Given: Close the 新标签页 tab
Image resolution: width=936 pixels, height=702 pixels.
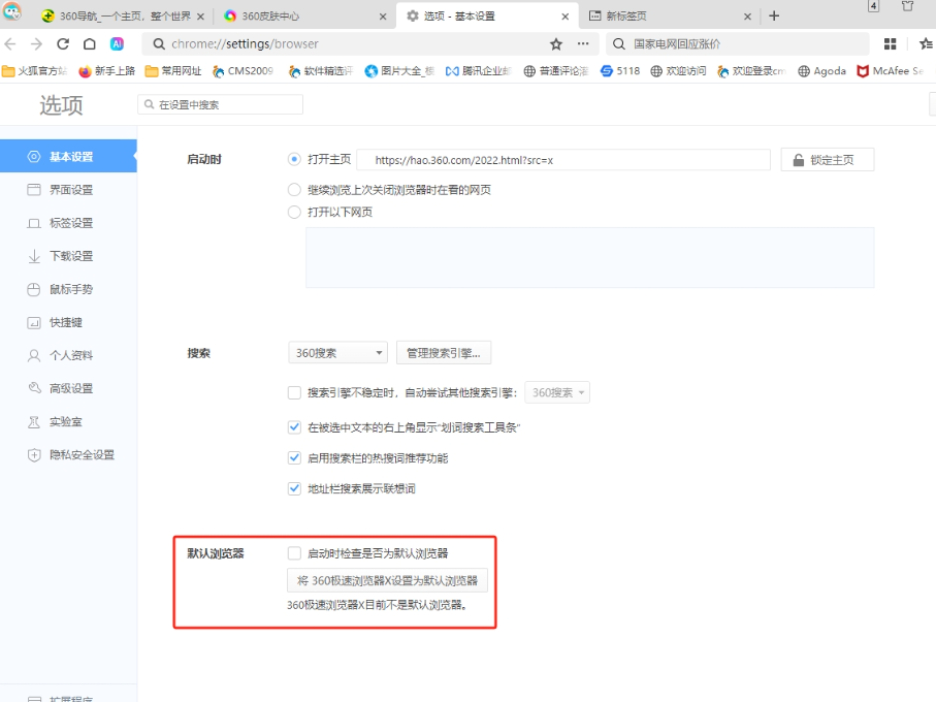Looking at the screenshot, I should point(747,17).
